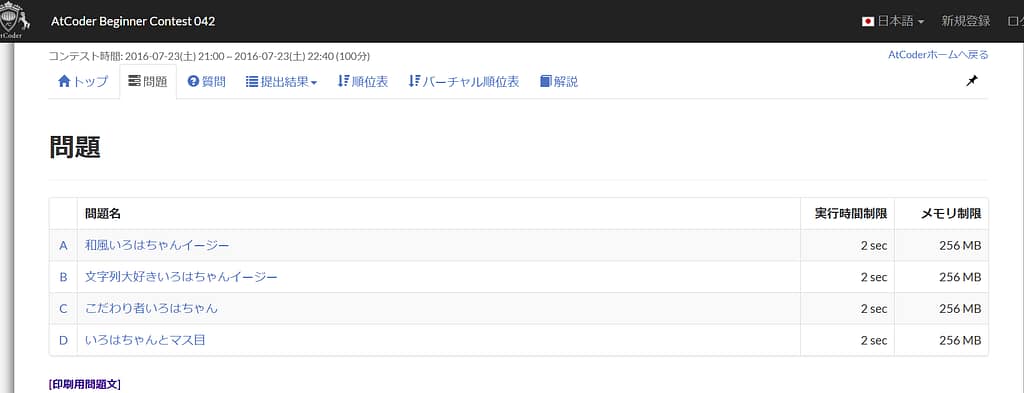Viewport: 1024px width, 393px height.
Task: Click the コンテスト時間 date range text
Action: point(209,56)
